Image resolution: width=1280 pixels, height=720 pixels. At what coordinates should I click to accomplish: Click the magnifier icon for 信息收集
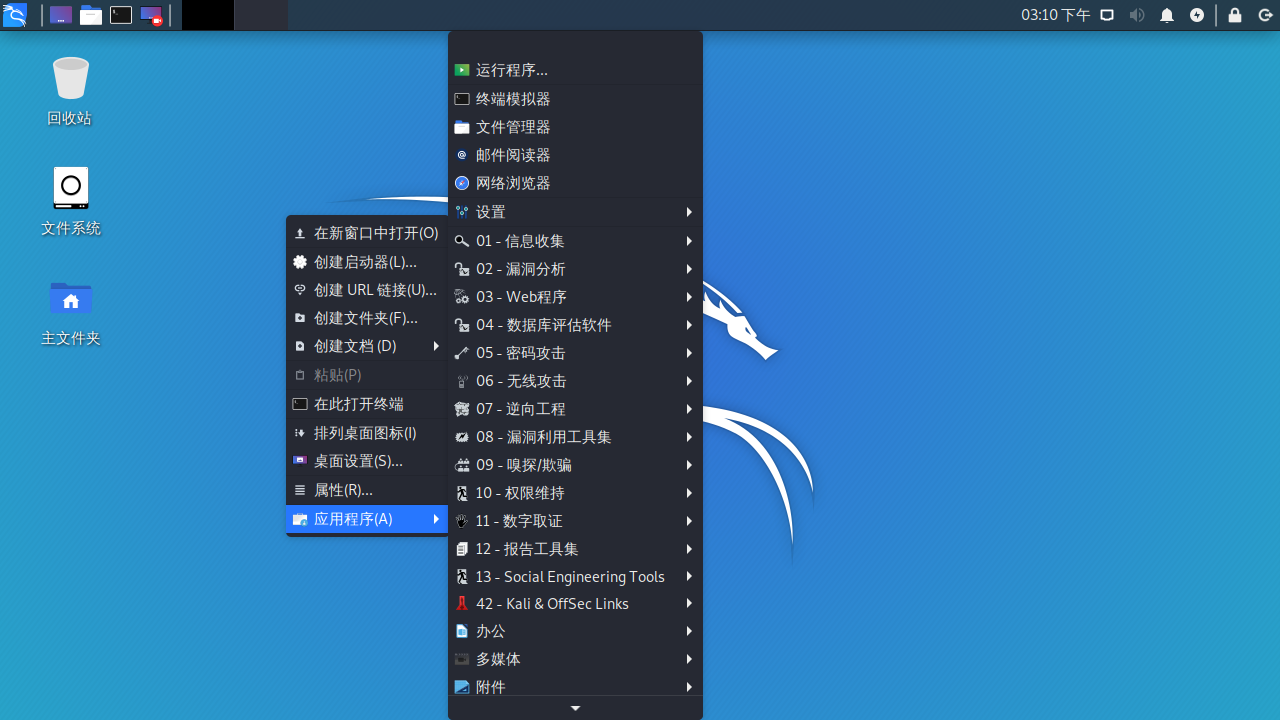[x=461, y=241]
